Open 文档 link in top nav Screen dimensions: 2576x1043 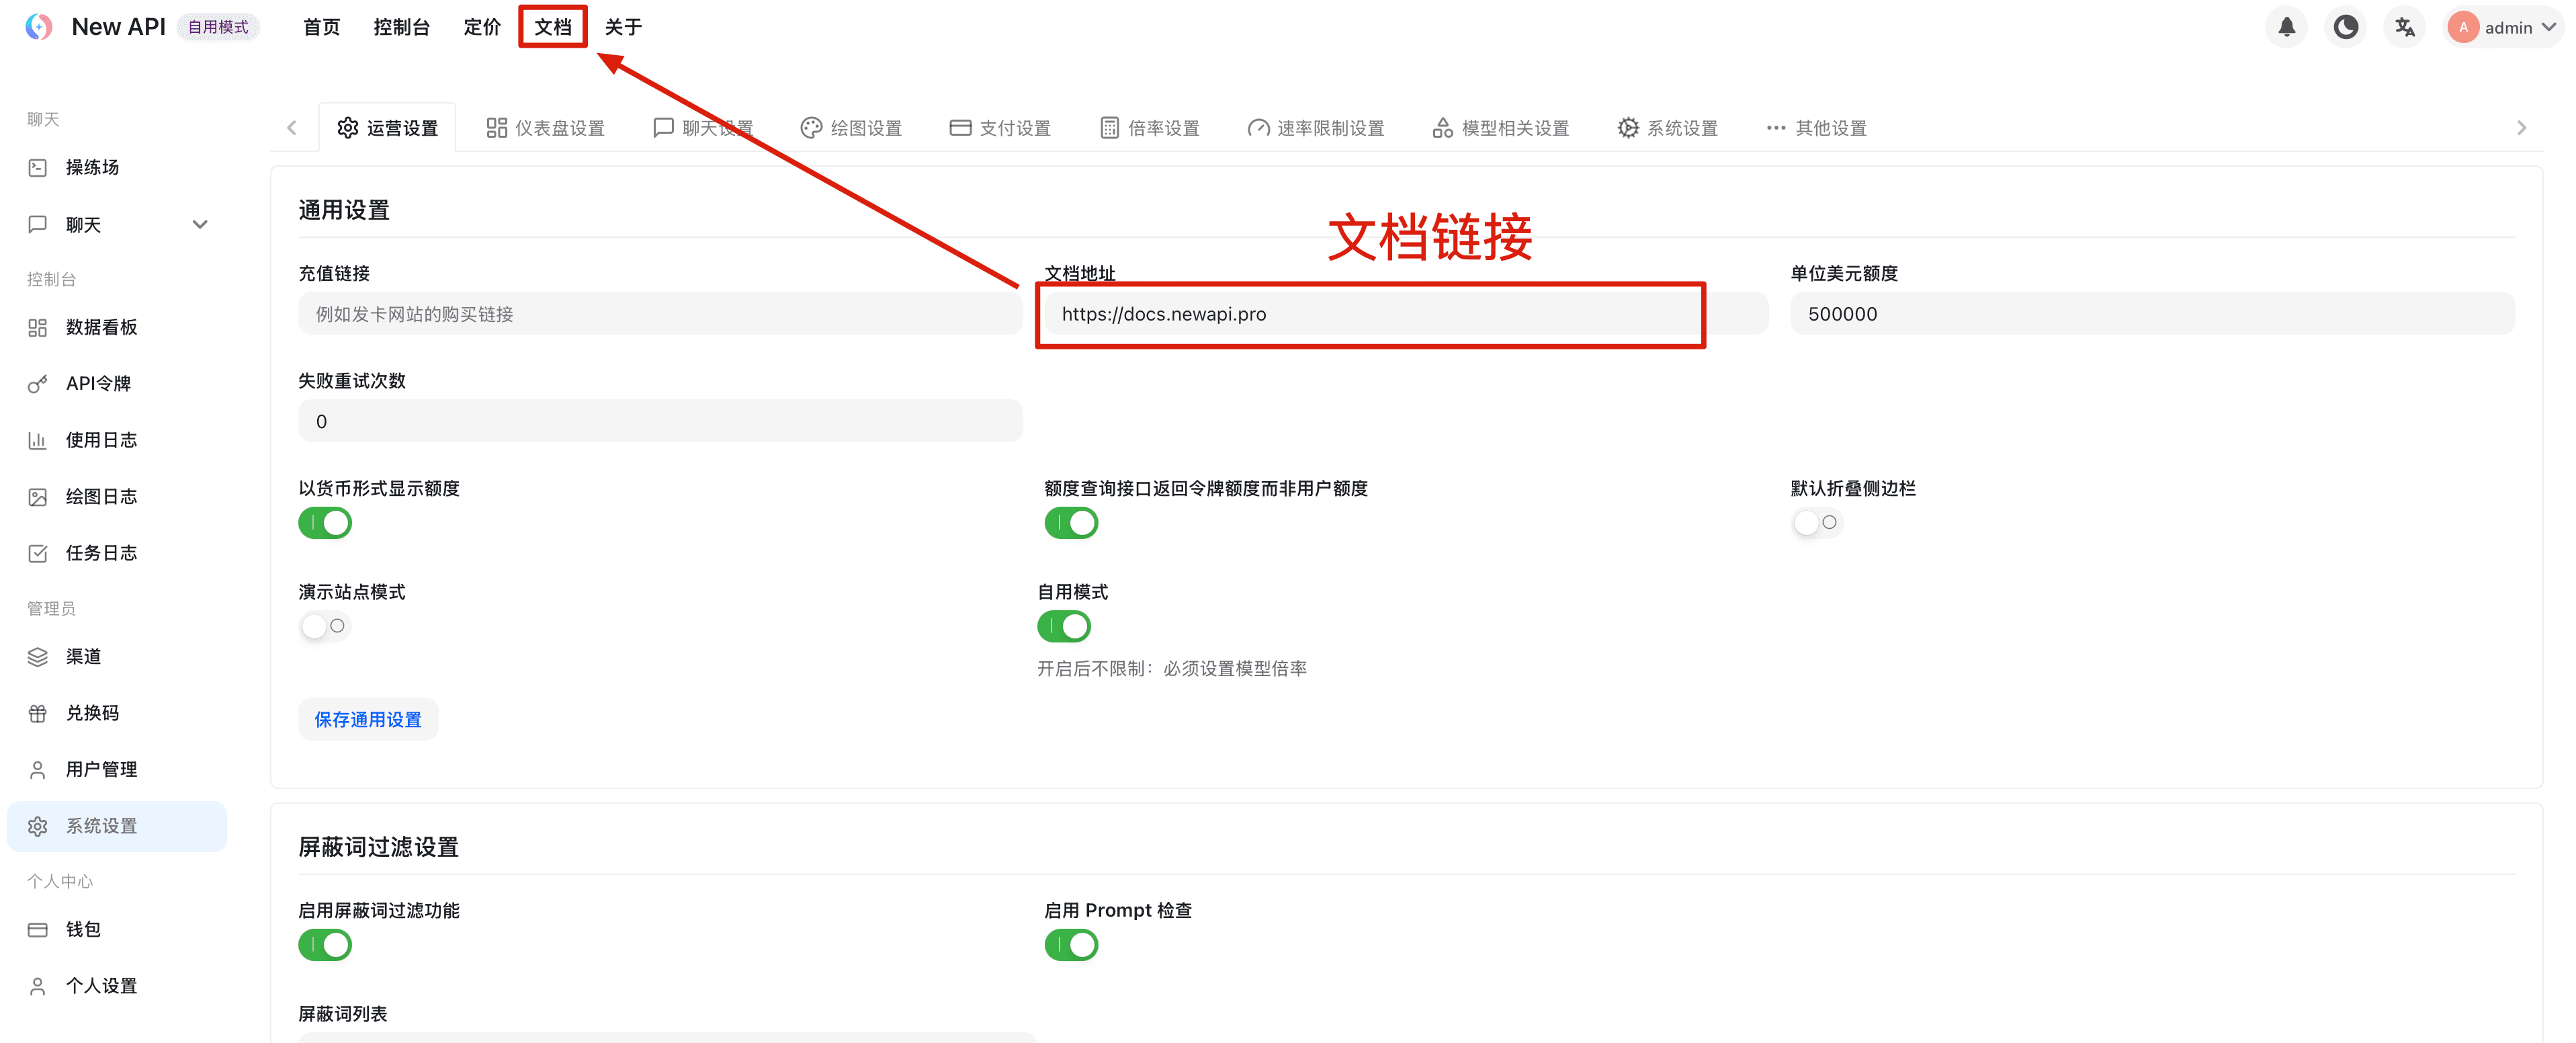coord(552,27)
